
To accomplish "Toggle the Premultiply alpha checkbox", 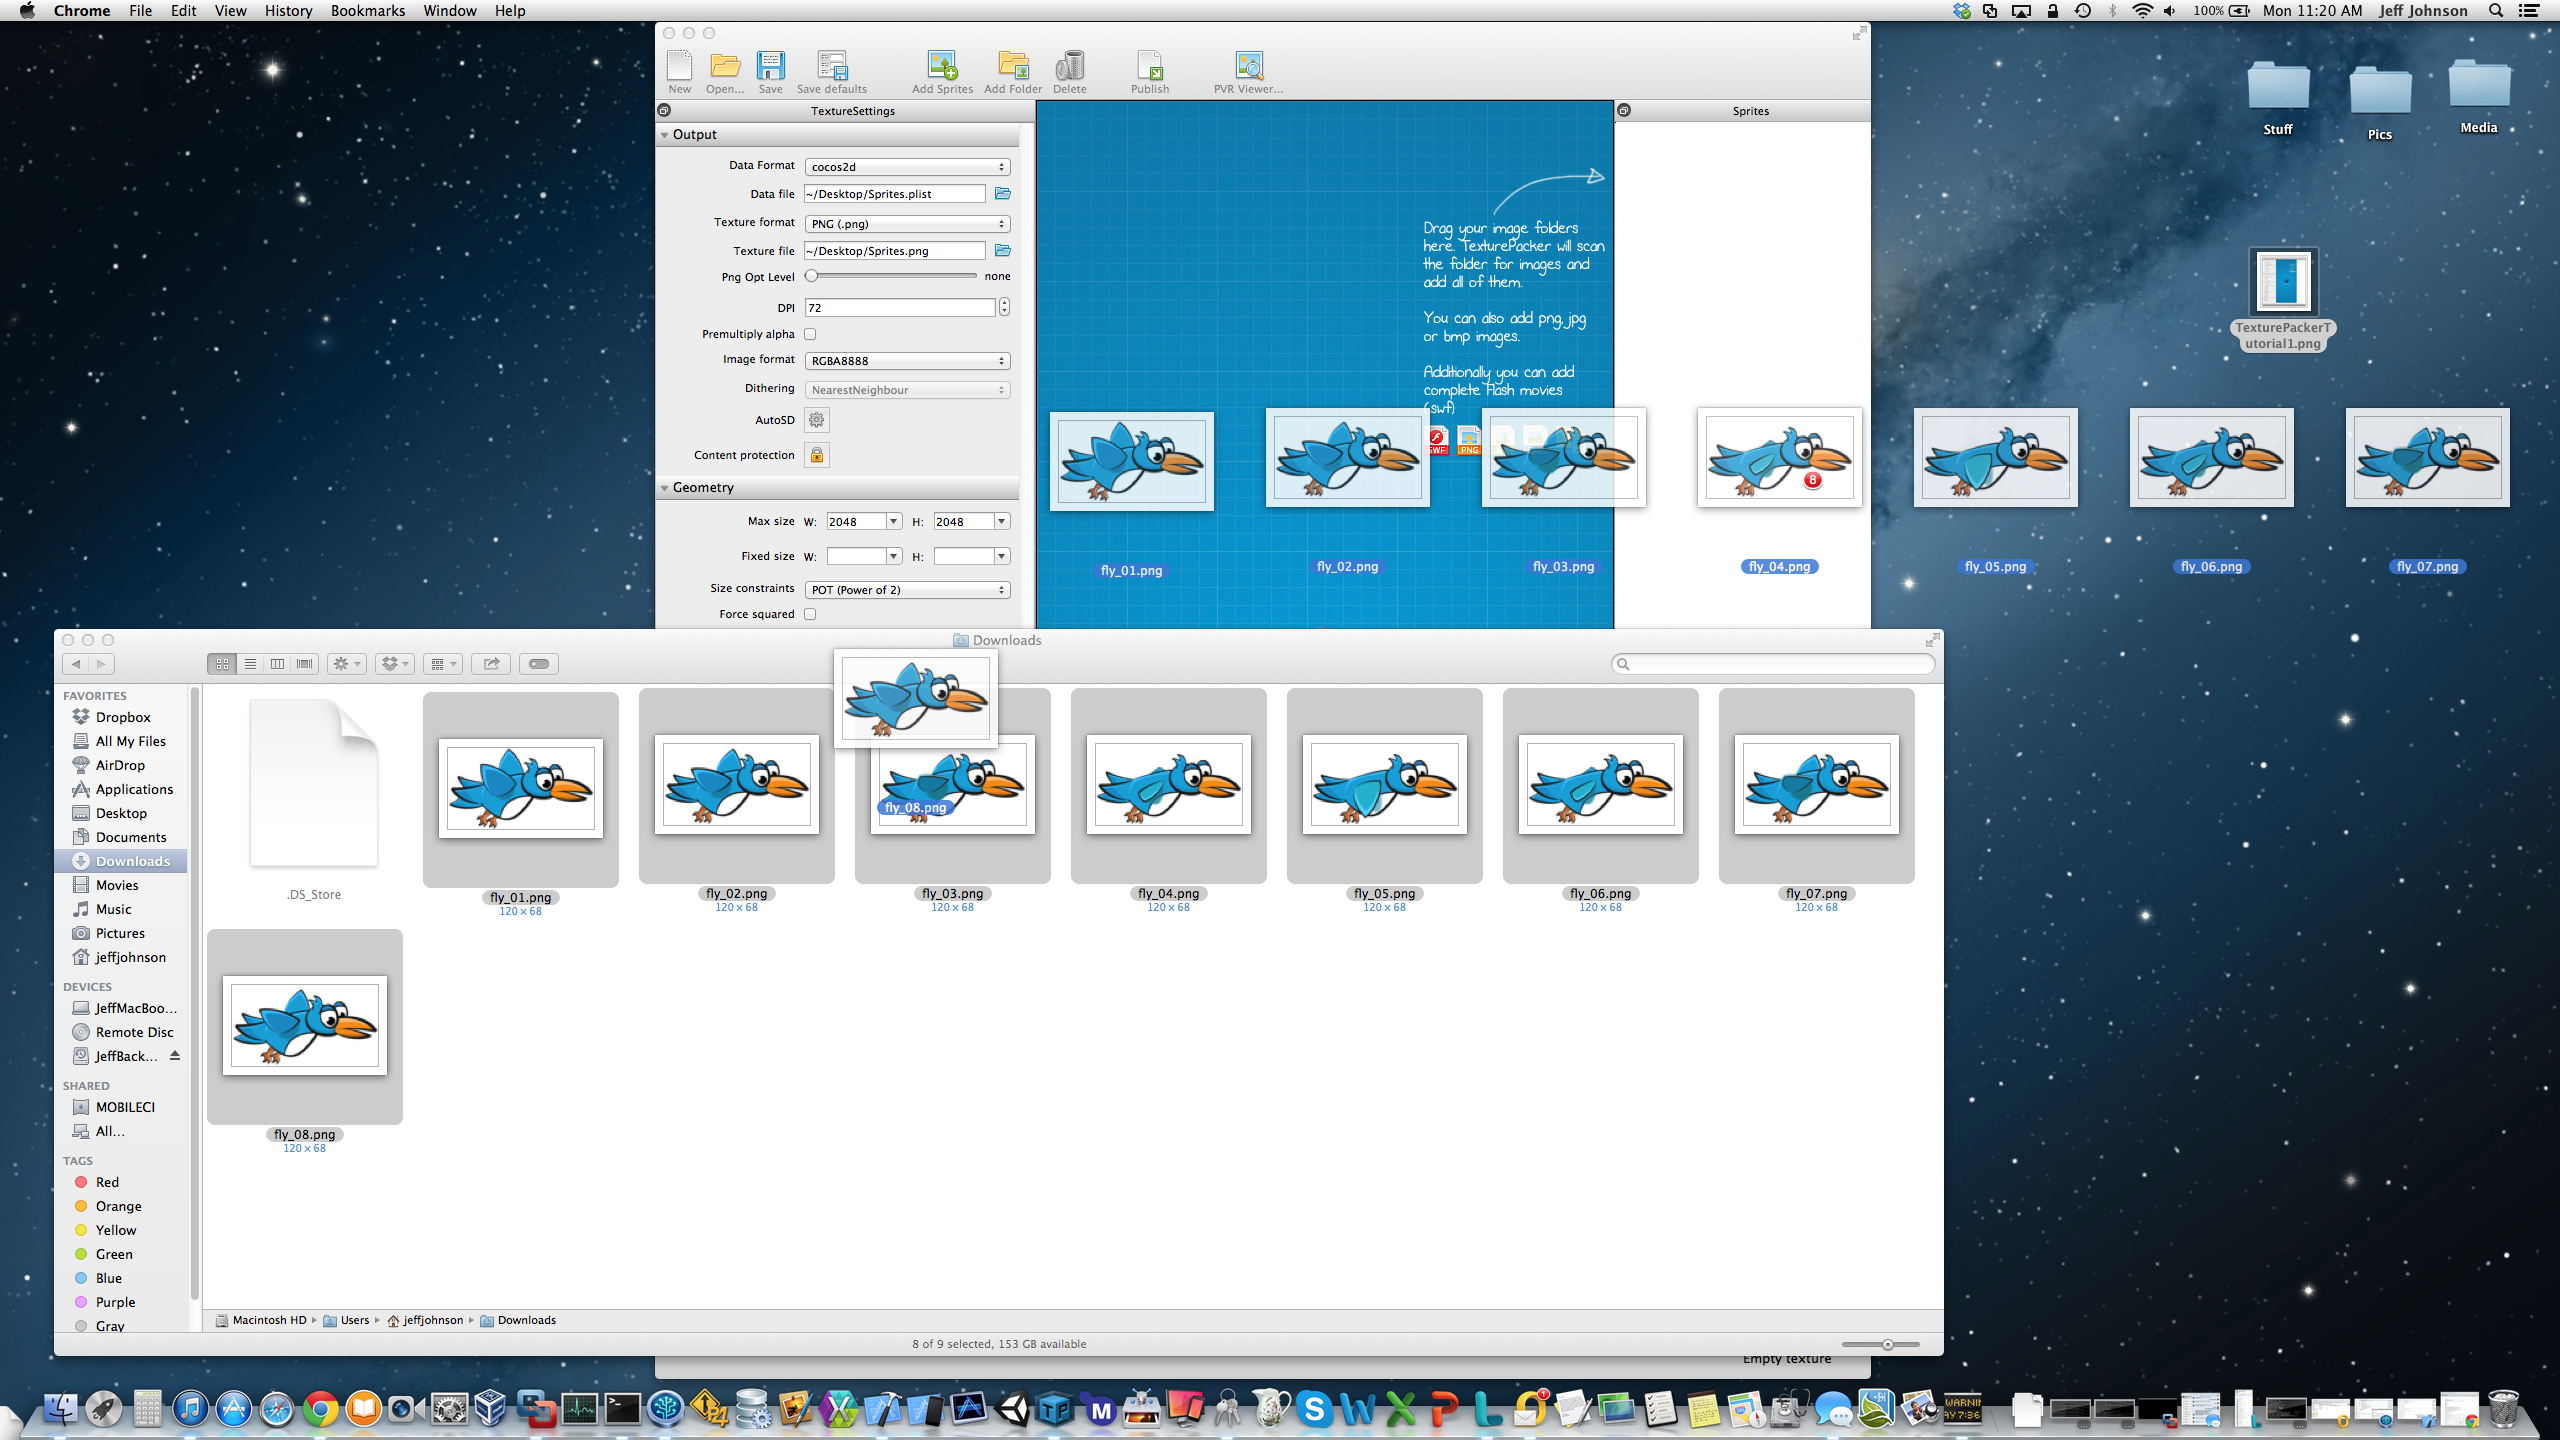I will point(810,335).
